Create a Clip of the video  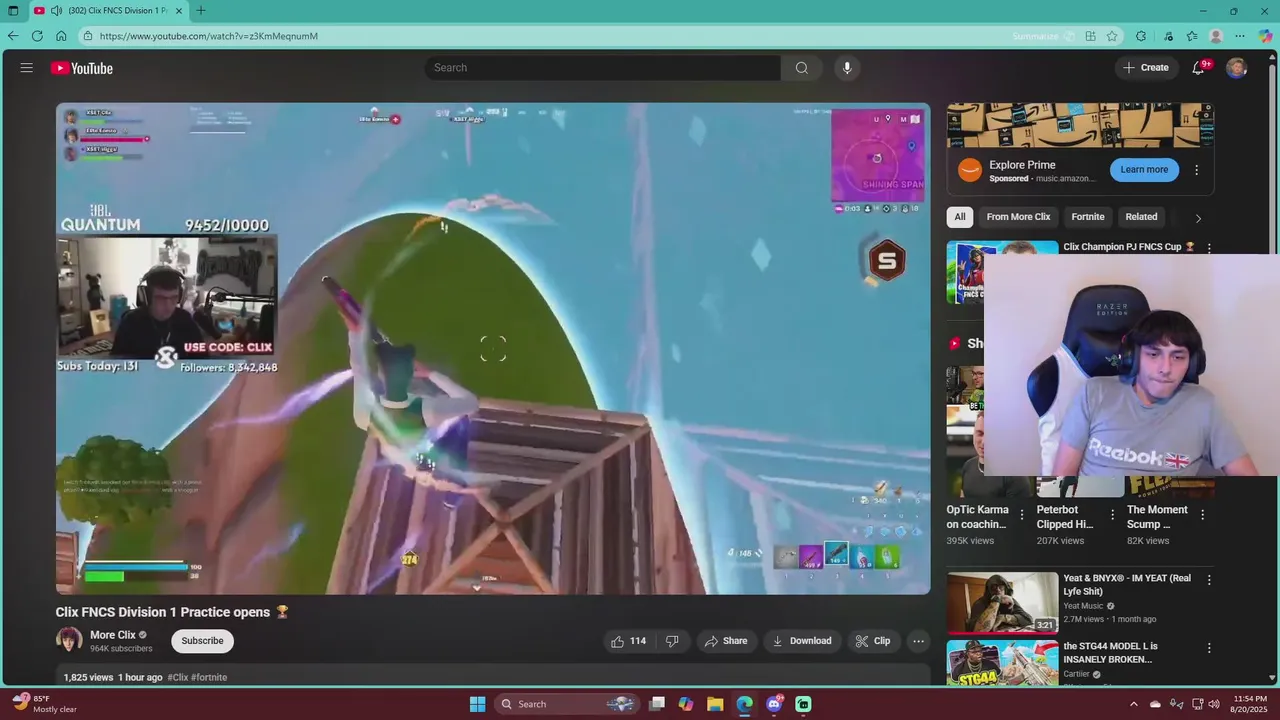pyautogui.click(x=872, y=641)
